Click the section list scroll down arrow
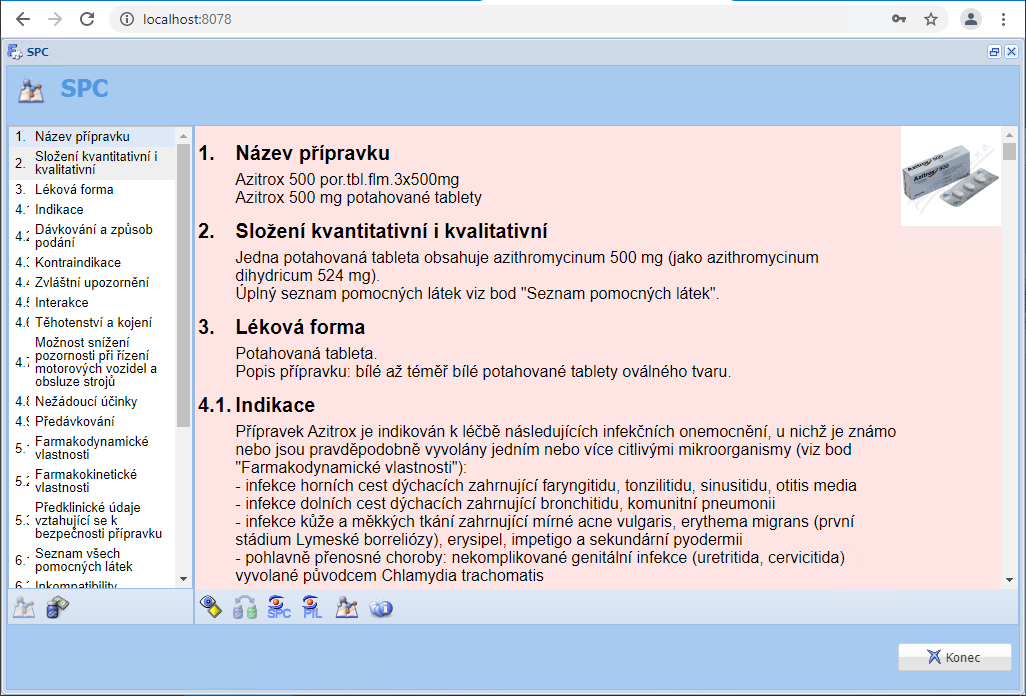 pyautogui.click(x=183, y=579)
